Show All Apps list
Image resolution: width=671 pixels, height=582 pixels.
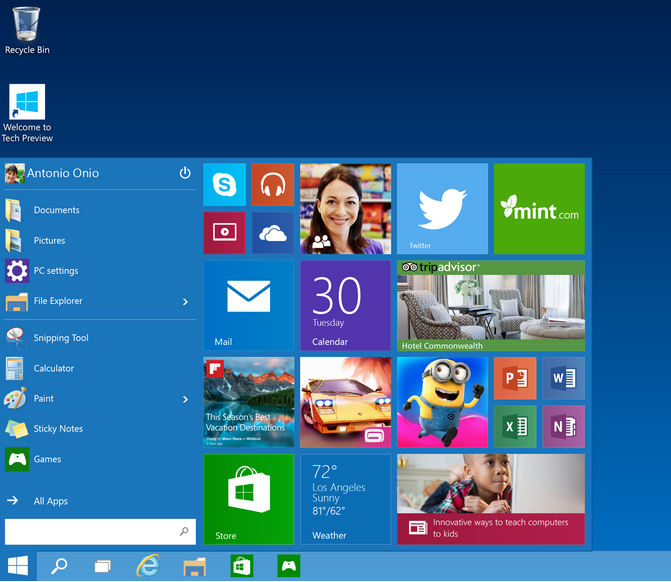pos(50,501)
